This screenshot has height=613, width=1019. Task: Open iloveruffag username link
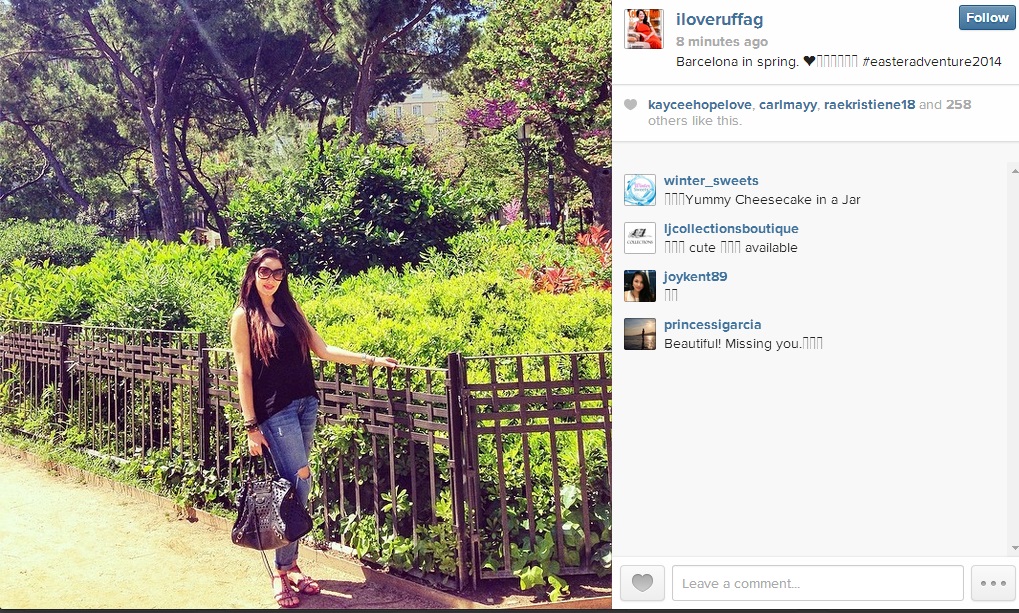(x=719, y=20)
